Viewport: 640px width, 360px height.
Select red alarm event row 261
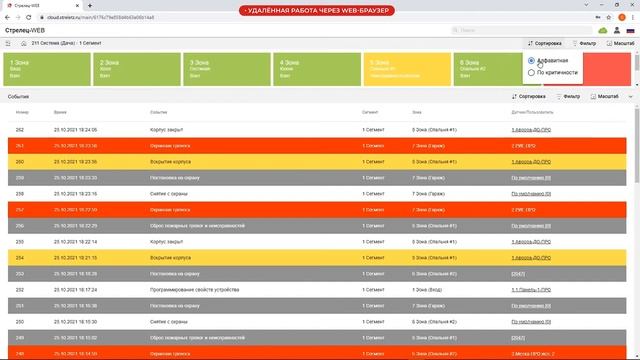(317, 146)
